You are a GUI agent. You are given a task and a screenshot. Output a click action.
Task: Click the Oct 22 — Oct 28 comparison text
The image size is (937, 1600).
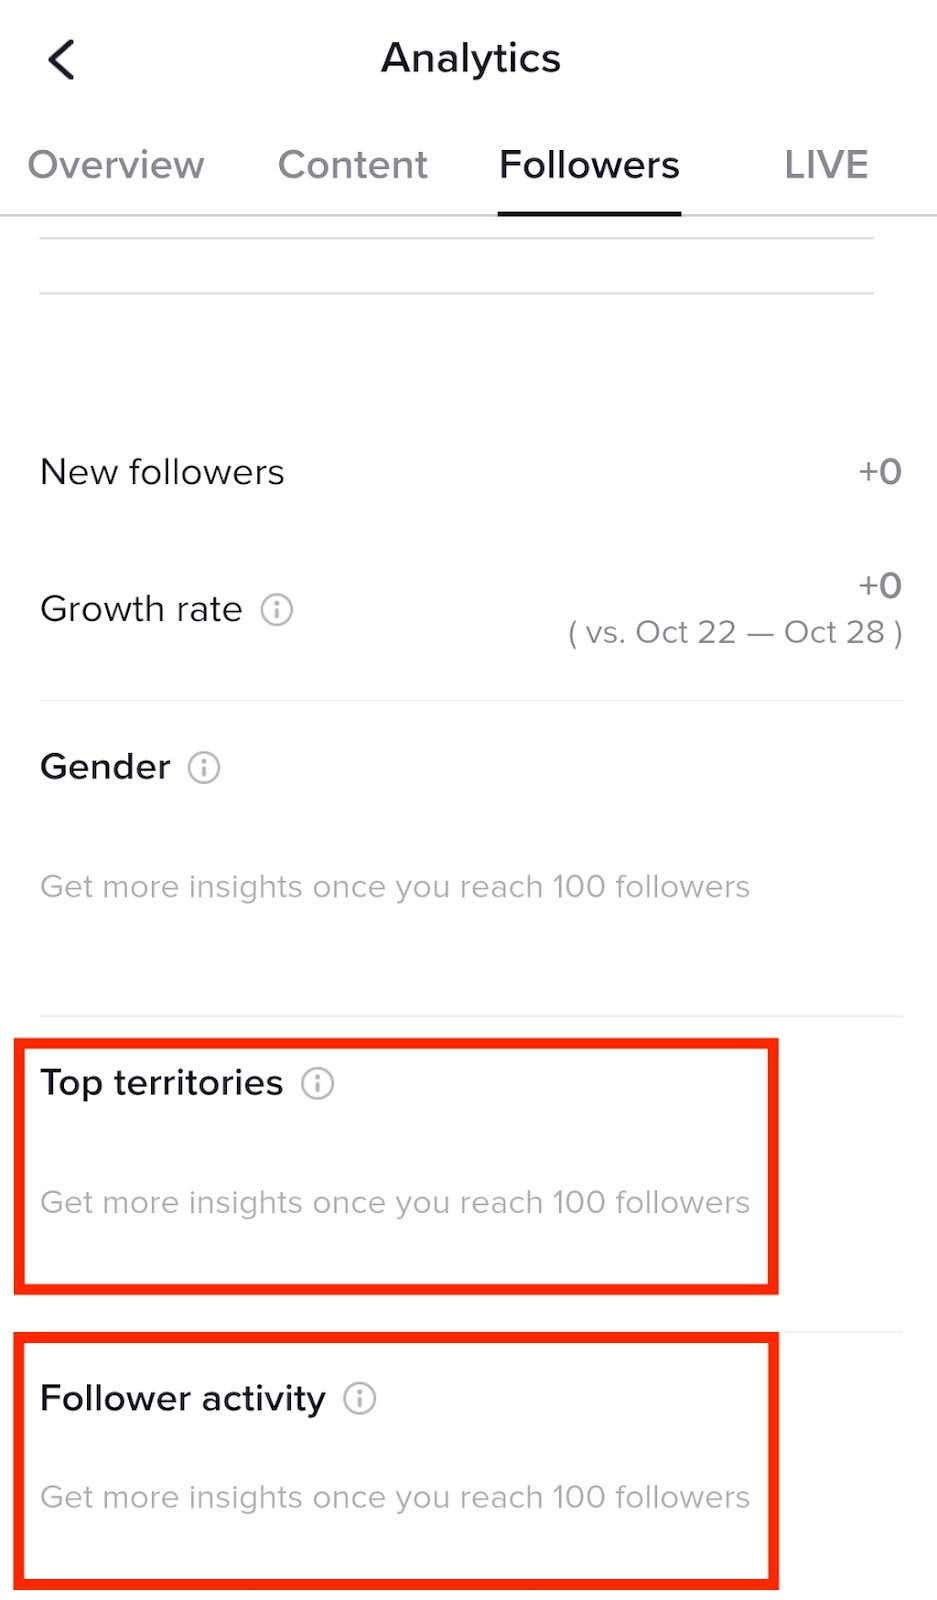[x=735, y=632]
